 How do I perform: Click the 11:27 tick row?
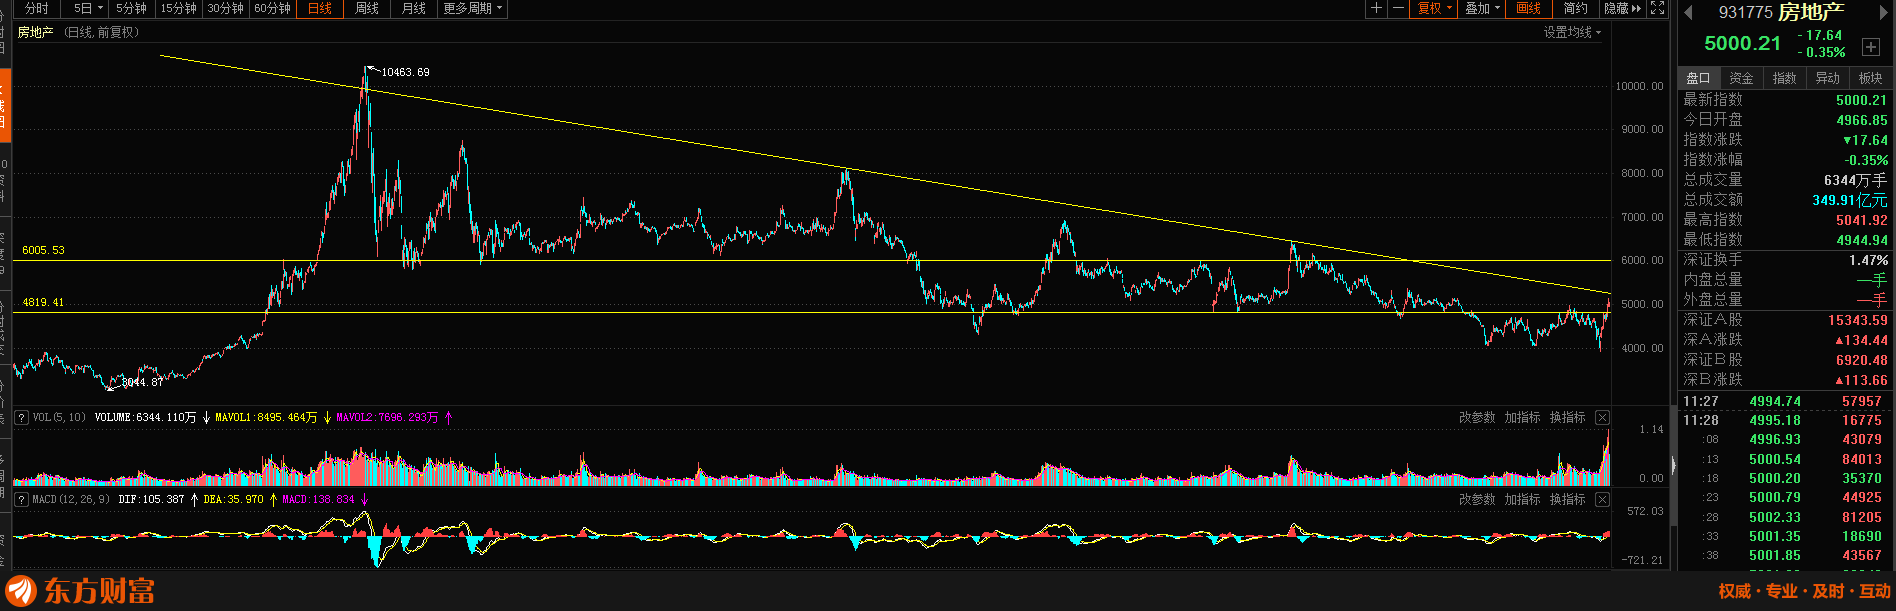click(1785, 401)
